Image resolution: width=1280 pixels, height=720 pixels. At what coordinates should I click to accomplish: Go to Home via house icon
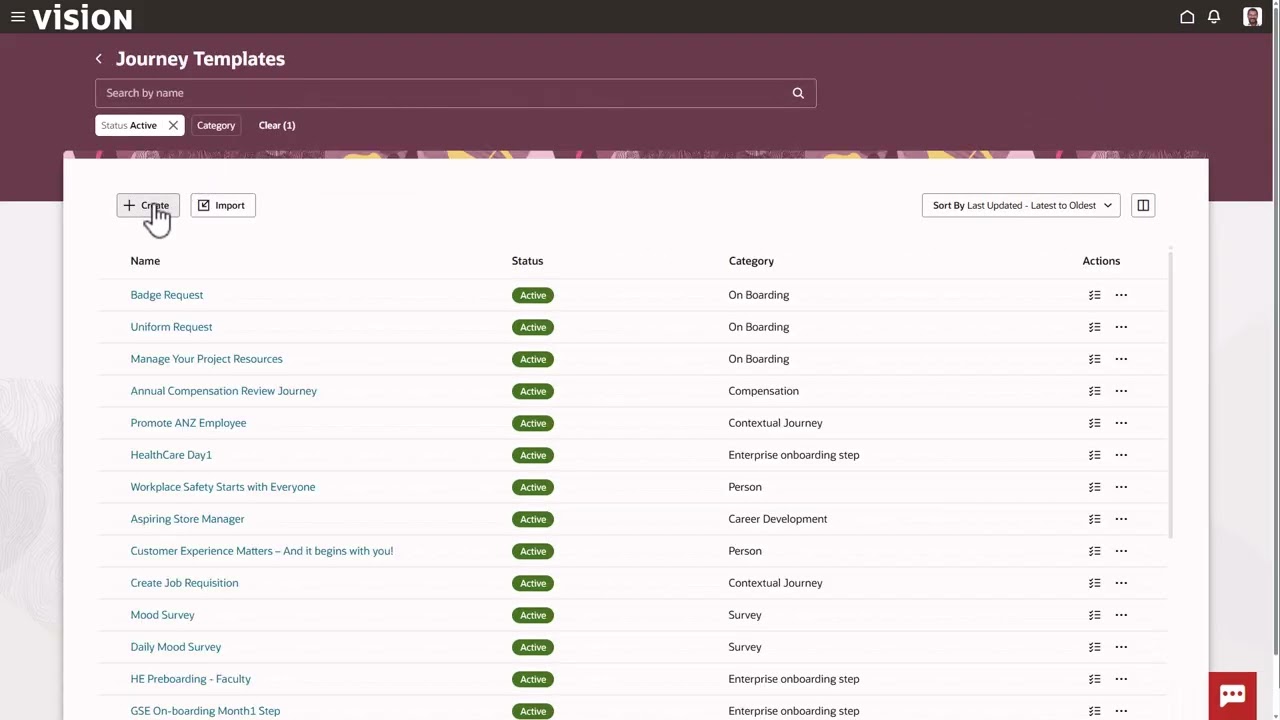1187,17
